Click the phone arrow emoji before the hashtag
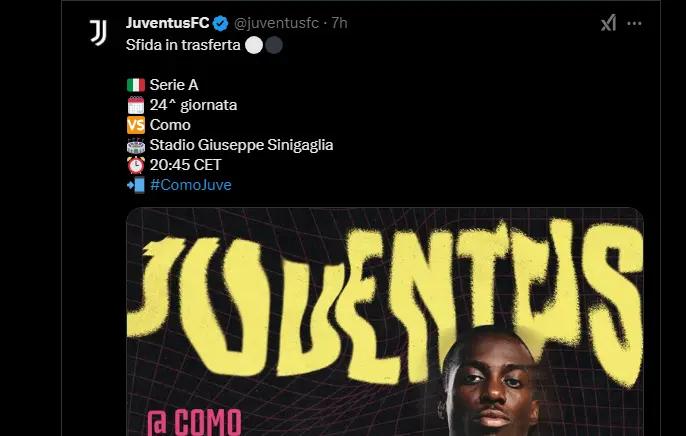Screen dimensions: 686x436 click(x=136, y=185)
